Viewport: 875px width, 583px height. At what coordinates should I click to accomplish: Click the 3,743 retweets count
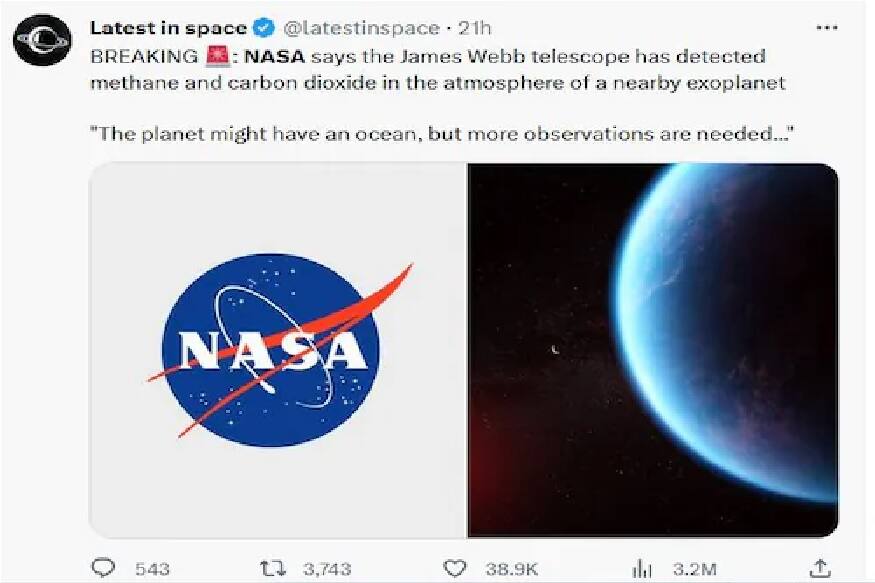coord(326,568)
